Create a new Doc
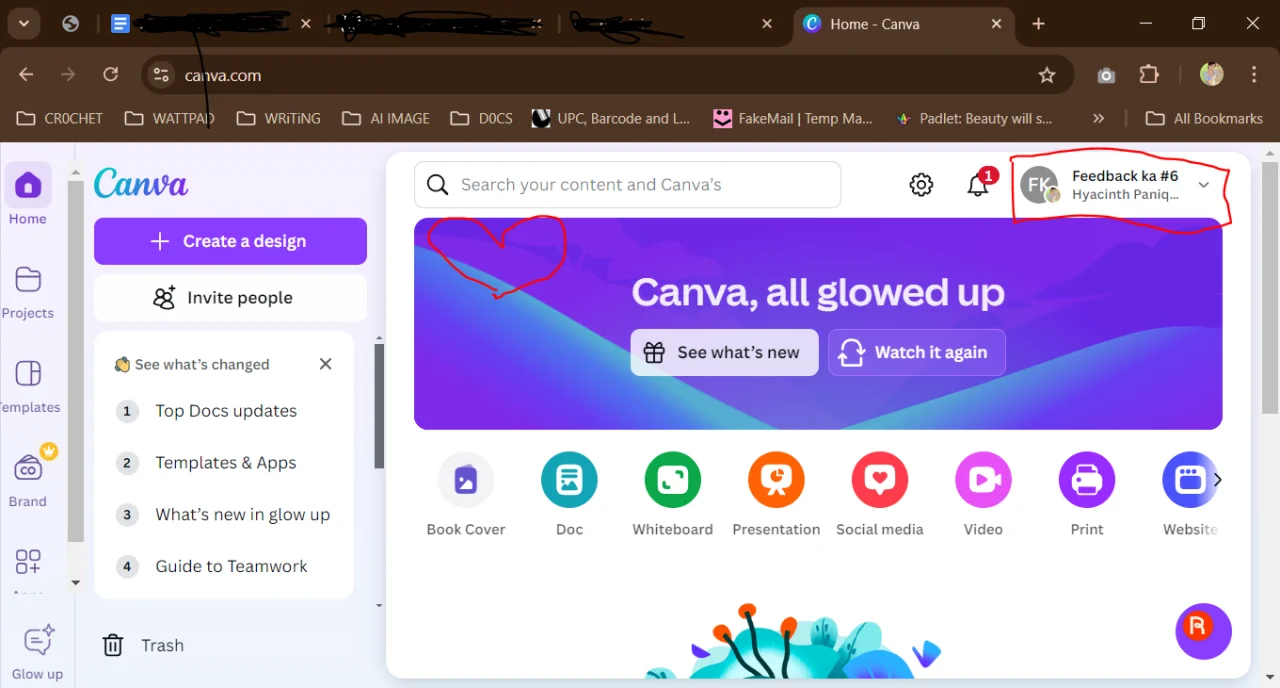 click(569, 495)
